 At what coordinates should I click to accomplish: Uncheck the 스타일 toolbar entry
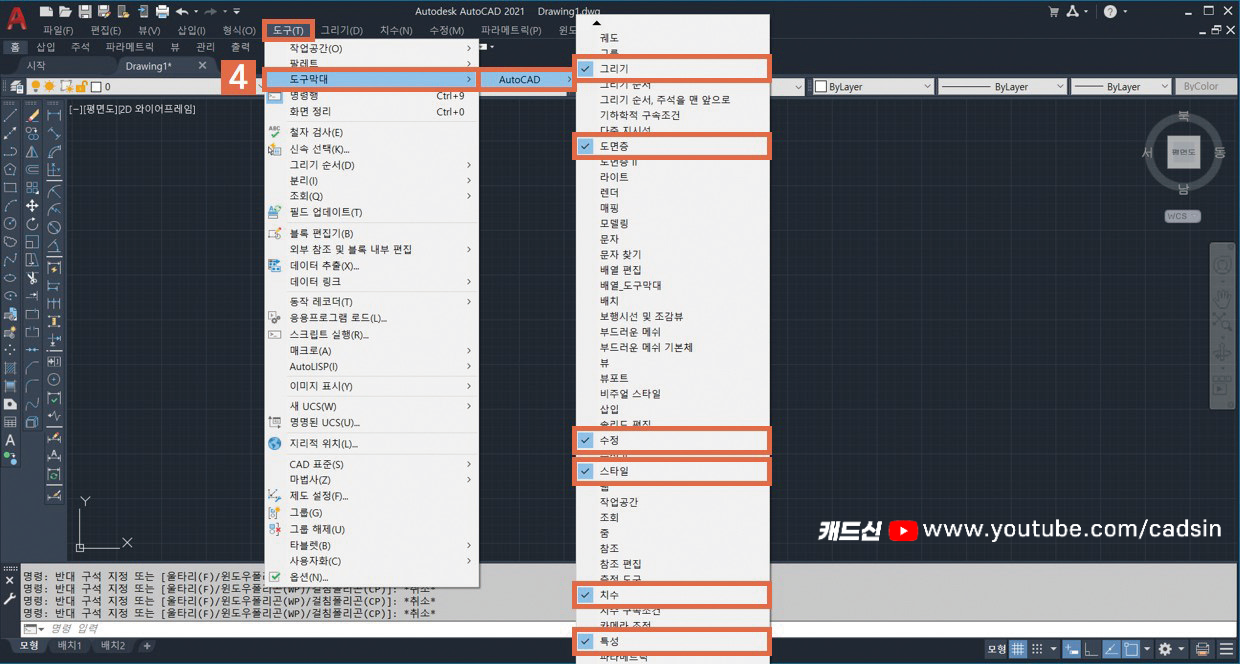pyautogui.click(x=672, y=470)
